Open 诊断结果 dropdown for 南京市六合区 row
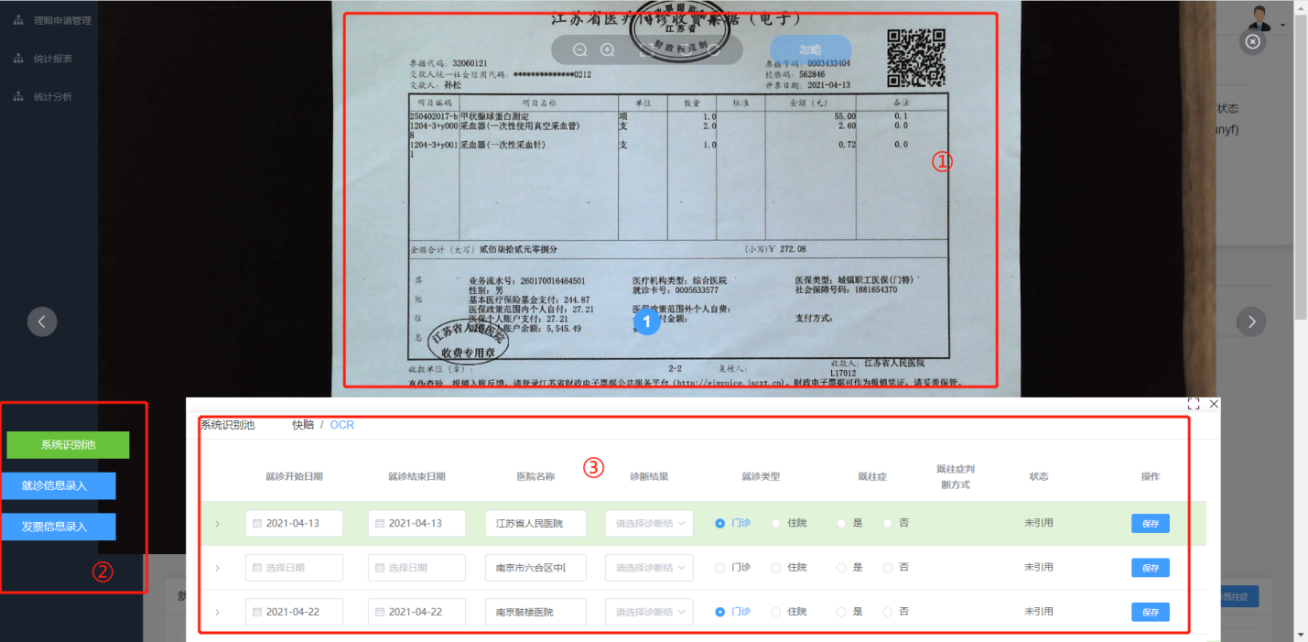The width and height of the screenshot is (1308, 642). (649, 568)
